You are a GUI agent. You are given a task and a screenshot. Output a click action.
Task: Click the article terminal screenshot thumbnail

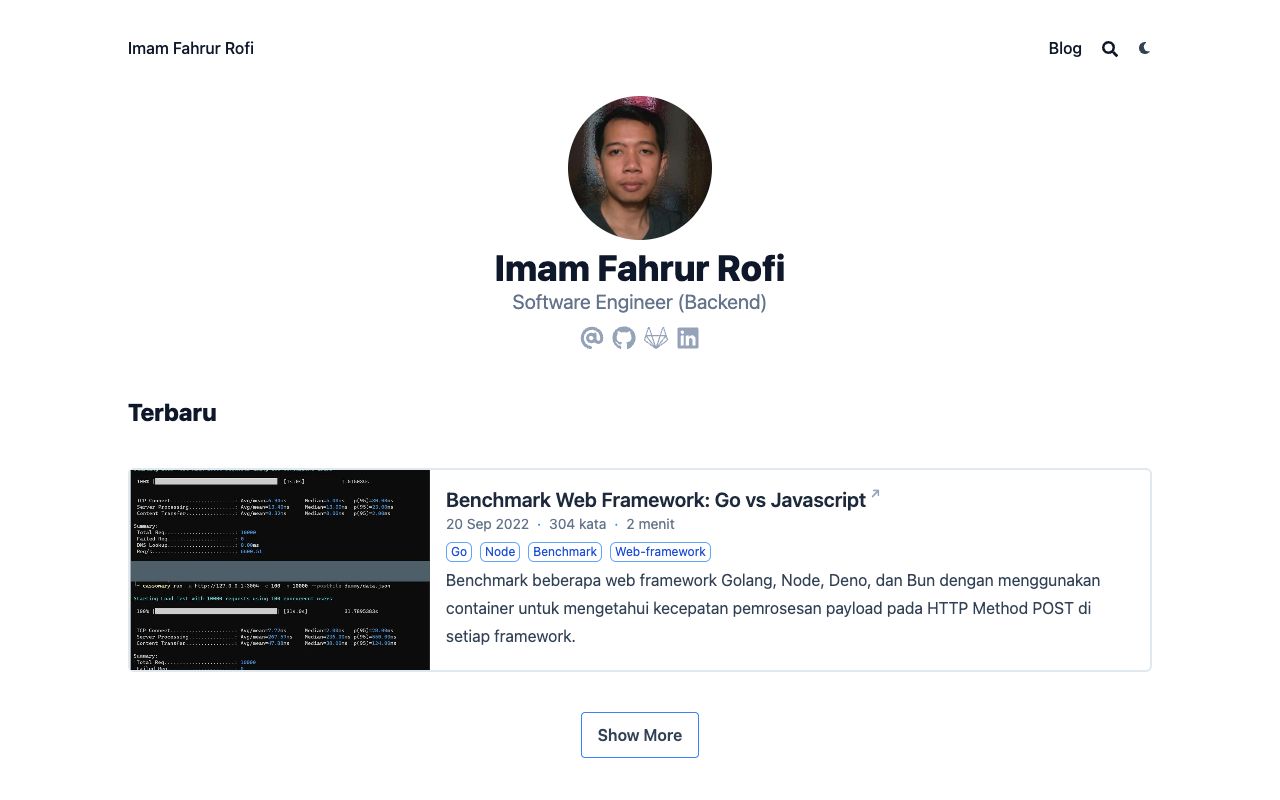coord(280,570)
